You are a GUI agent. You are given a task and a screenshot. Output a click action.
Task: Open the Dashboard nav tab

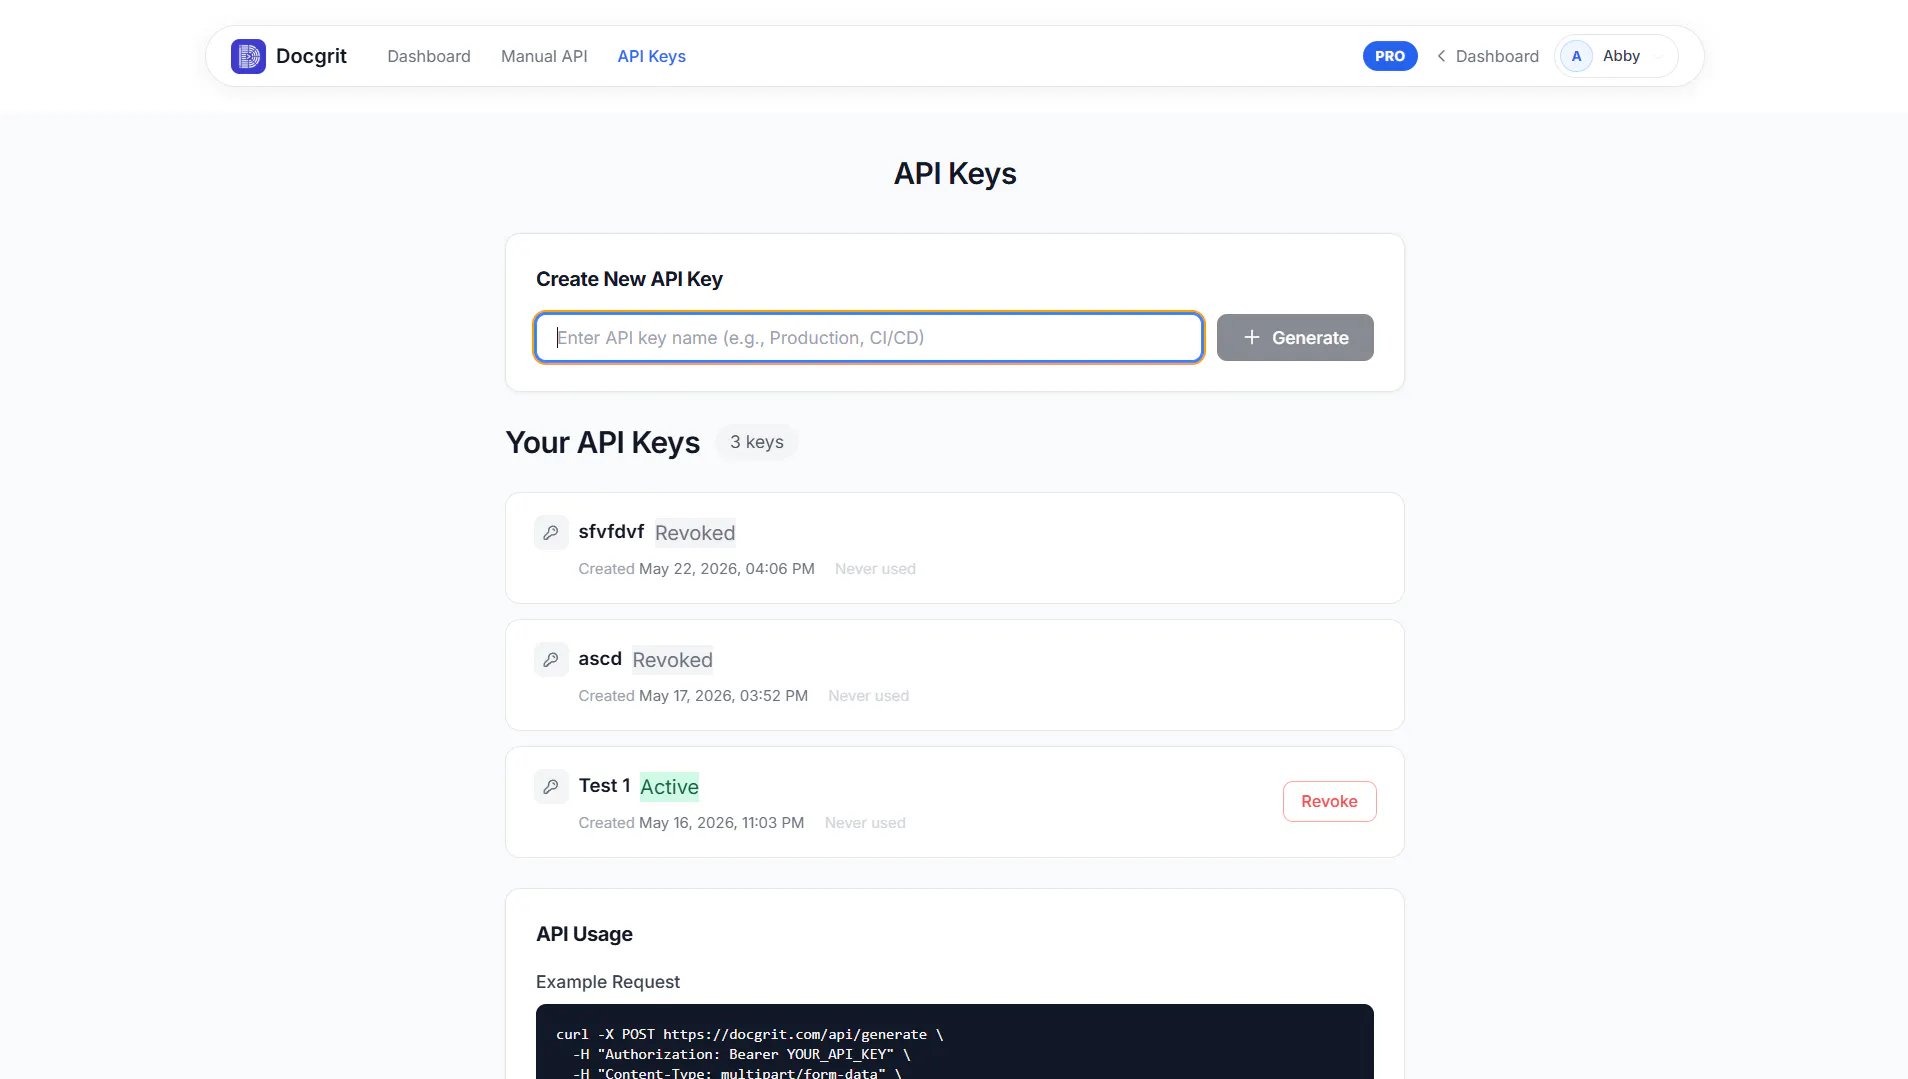(429, 56)
